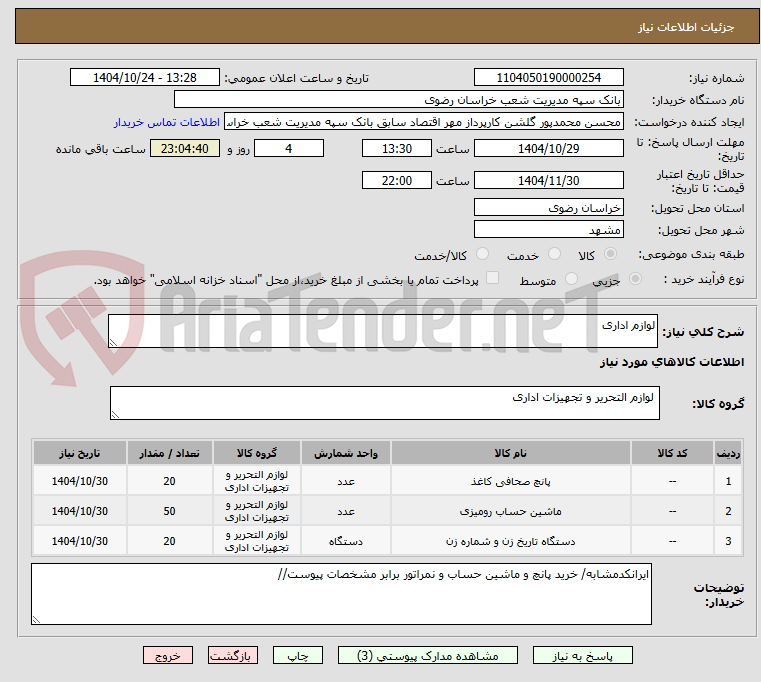The image size is (761, 682).
Task: Click the unit دستگاه in row 3
Action: (346, 541)
